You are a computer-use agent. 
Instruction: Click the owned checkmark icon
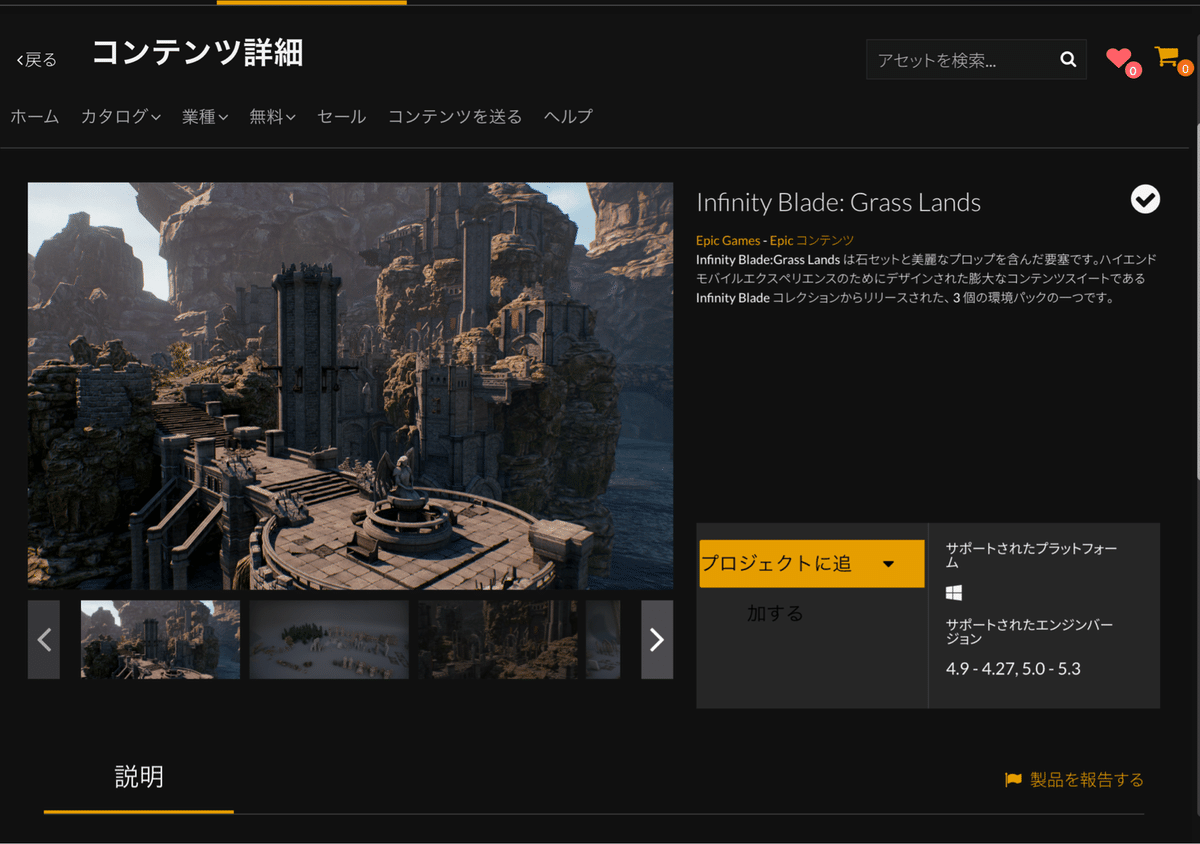(1145, 200)
